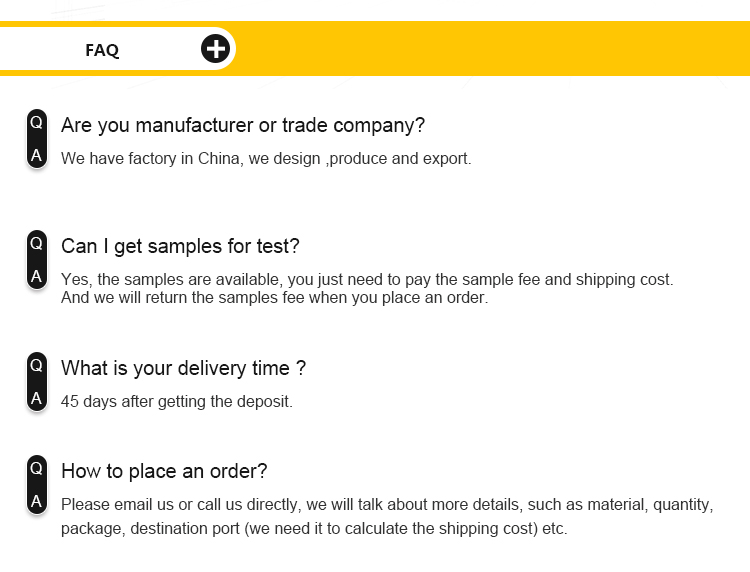Image resolution: width=750 pixels, height=572 pixels.
Task: Click the "How to place an order?" question
Action: pyautogui.click(x=164, y=471)
